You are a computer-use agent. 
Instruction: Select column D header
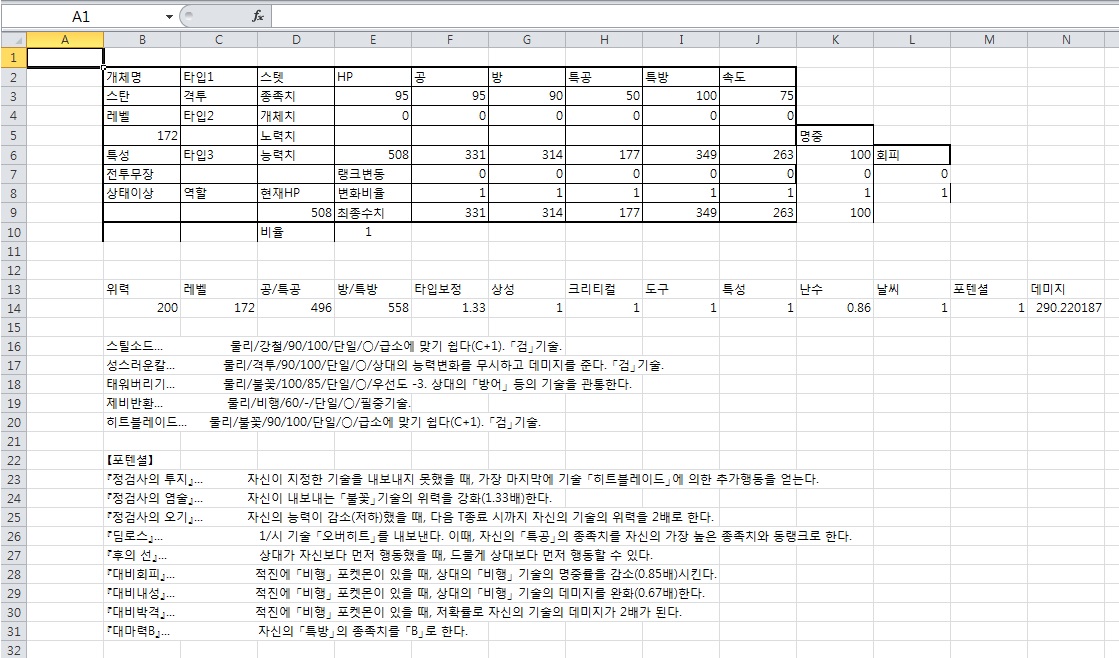click(x=295, y=39)
